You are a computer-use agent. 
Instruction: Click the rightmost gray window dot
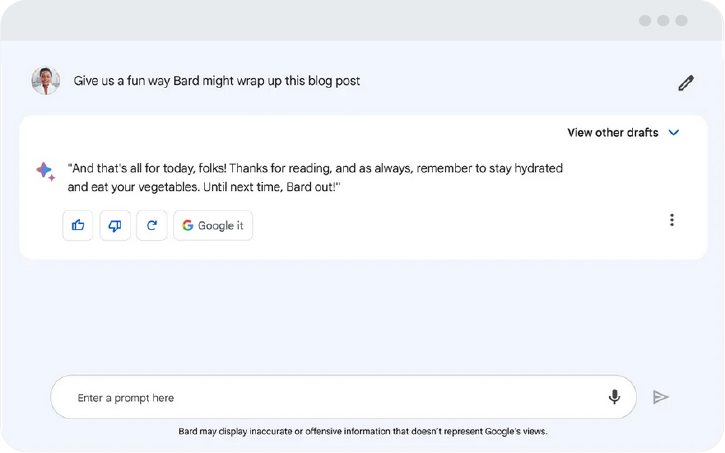[x=681, y=21]
